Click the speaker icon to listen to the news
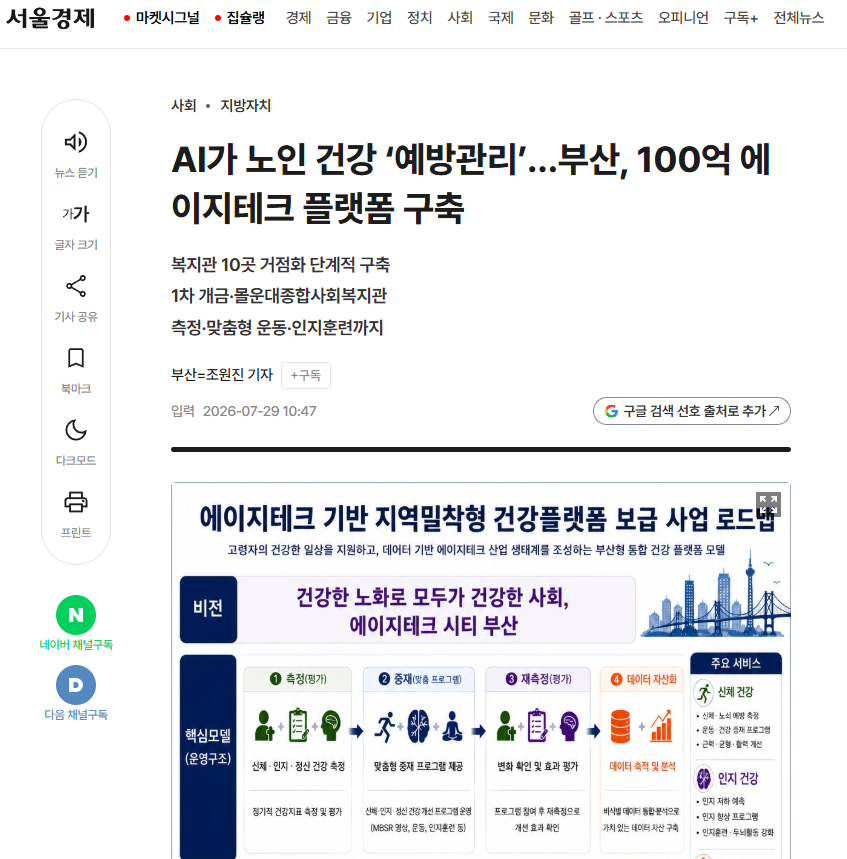This screenshot has width=847, height=859. 76,142
